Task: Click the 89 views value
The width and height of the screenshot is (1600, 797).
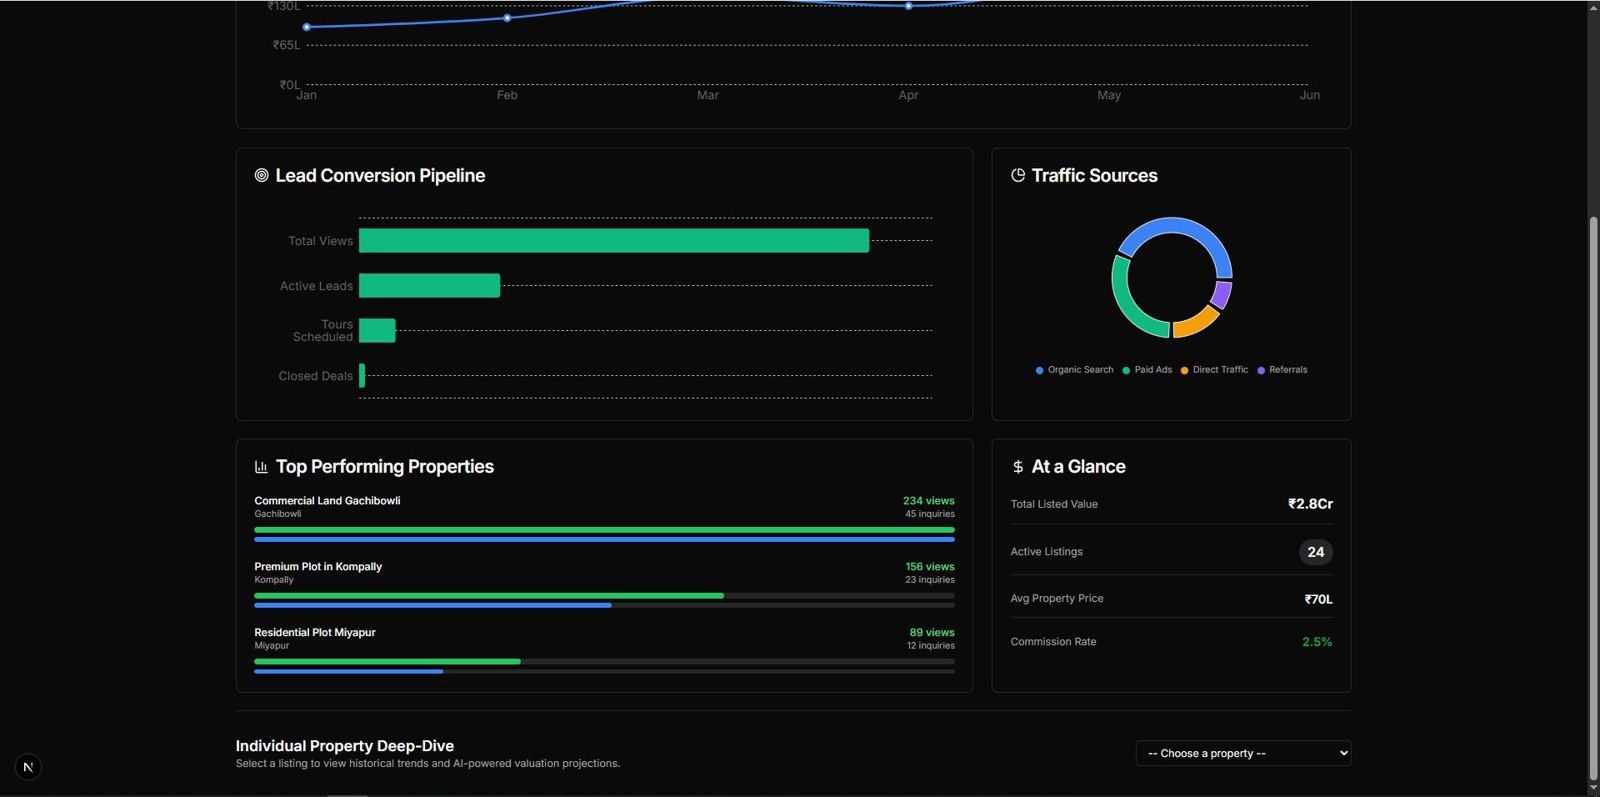Action: pyautogui.click(x=932, y=632)
